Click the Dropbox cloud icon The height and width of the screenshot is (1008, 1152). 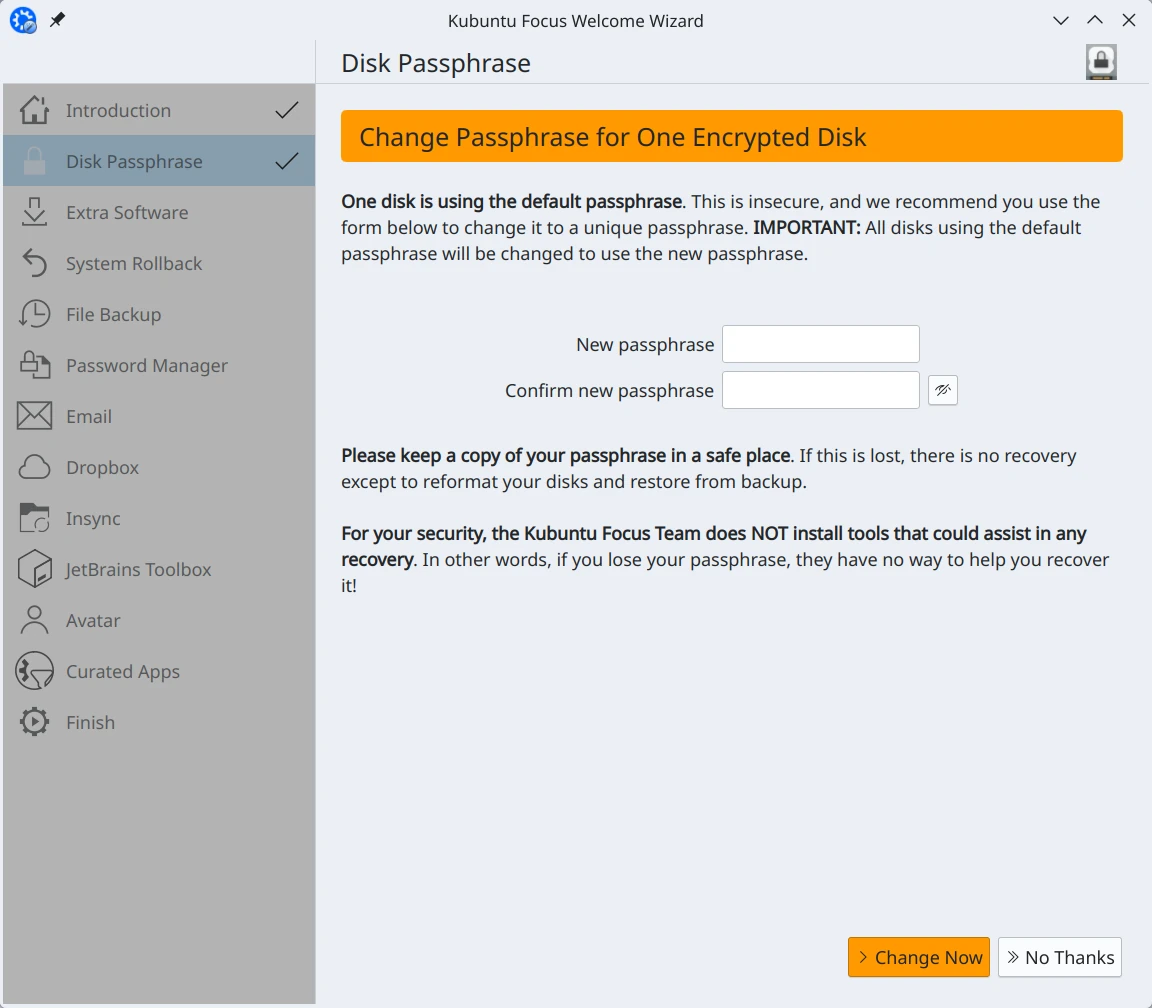point(34,467)
